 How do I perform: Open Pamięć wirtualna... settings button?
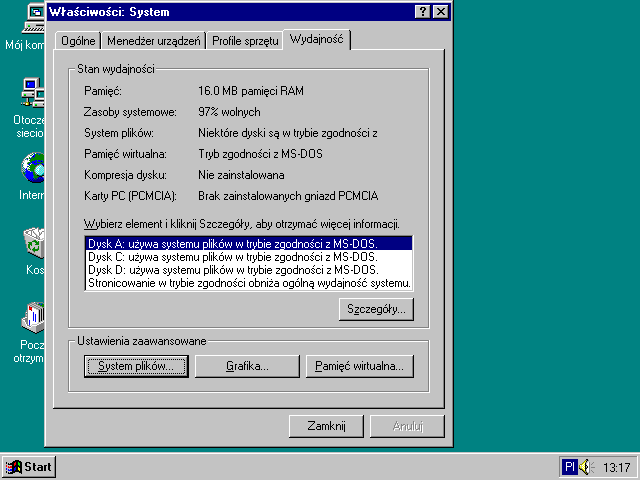pyautogui.click(x=360, y=366)
